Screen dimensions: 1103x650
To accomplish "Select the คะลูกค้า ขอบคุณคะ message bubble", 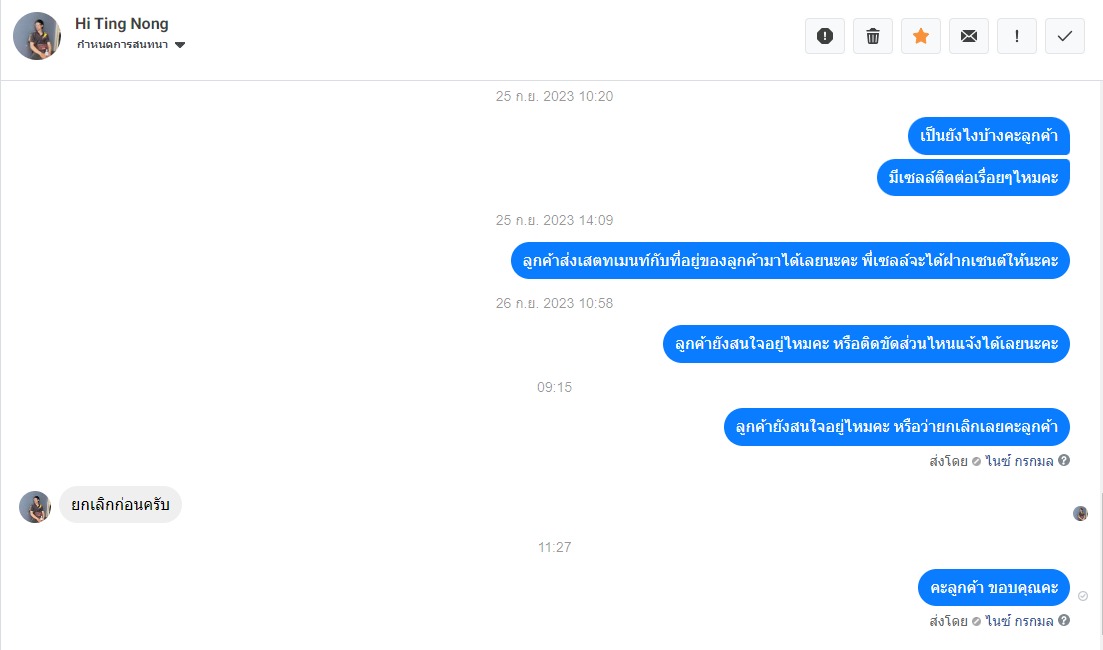I will click(x=993, y=587).
